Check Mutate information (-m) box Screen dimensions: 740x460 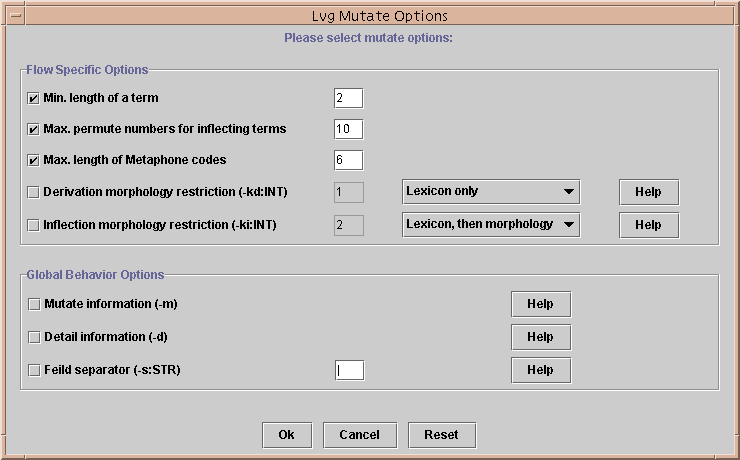click(34, 304)
